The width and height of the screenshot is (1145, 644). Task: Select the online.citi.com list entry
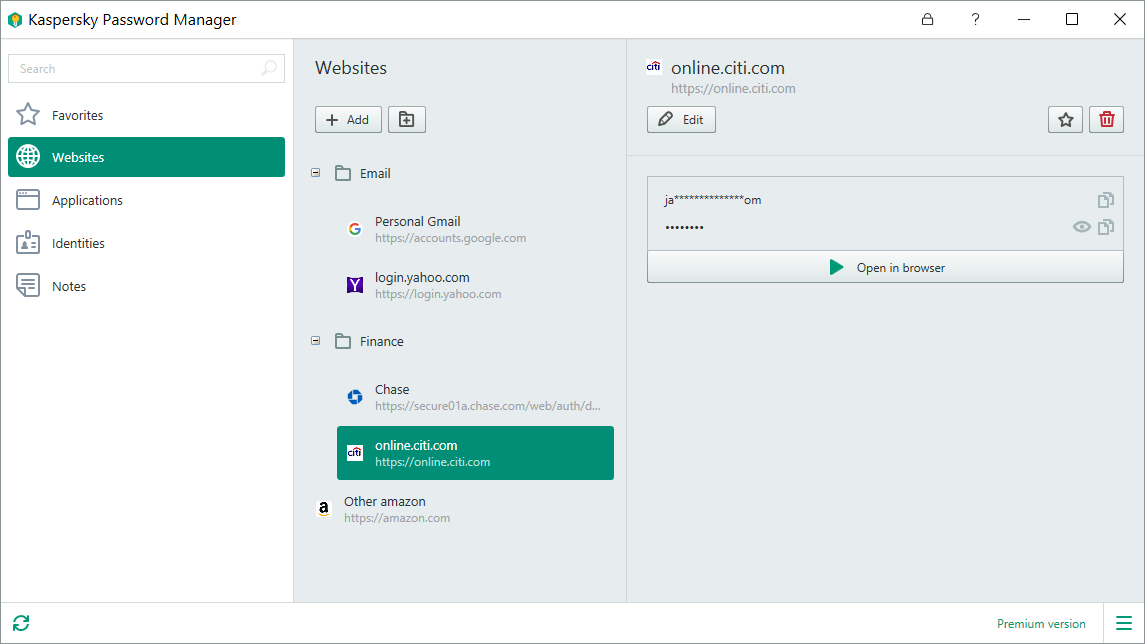475,453
